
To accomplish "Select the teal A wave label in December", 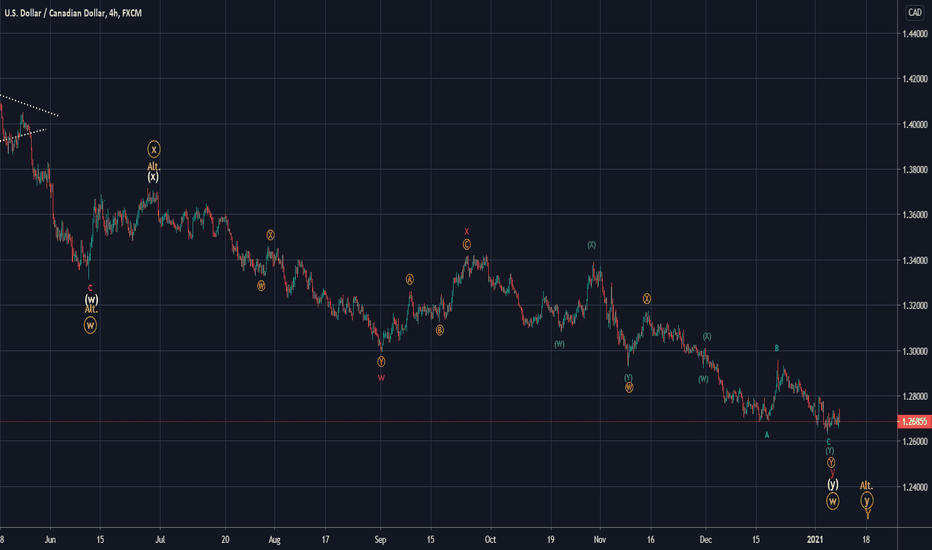I will (767, 435).
